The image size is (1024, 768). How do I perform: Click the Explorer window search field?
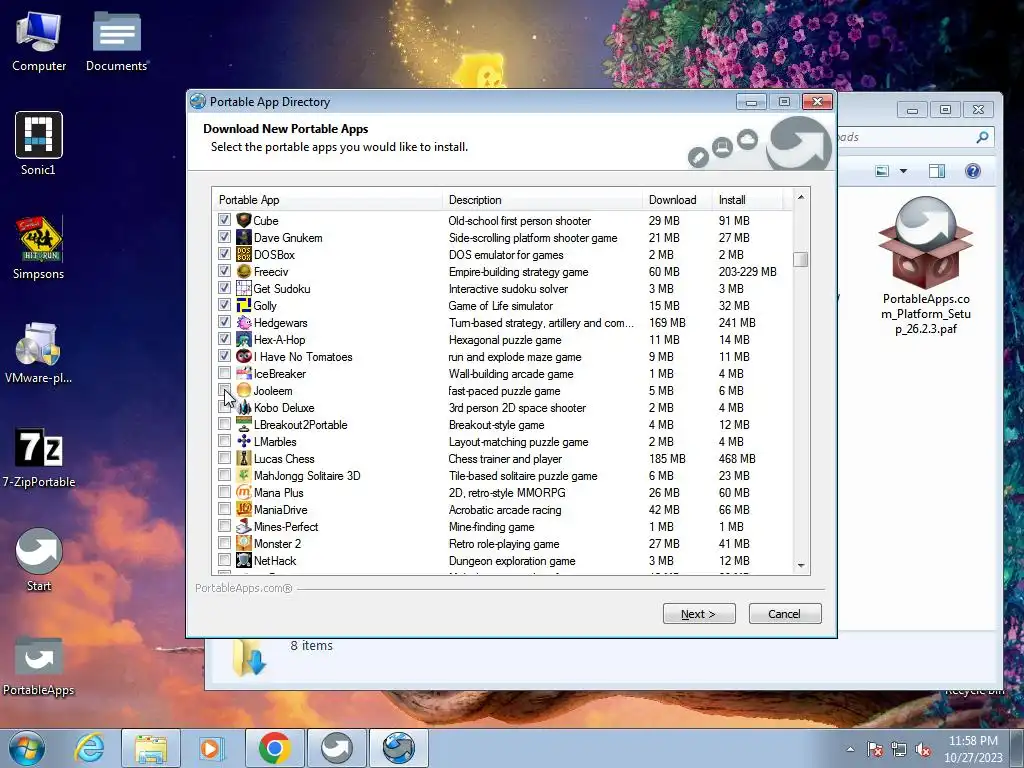click(x=914, y=137)
